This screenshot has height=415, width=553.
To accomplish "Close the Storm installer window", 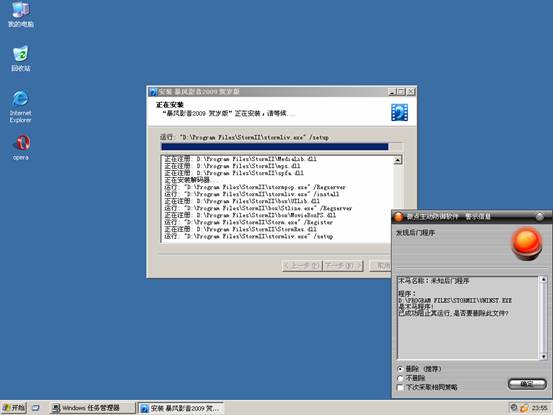I will (x=411, y=92).
